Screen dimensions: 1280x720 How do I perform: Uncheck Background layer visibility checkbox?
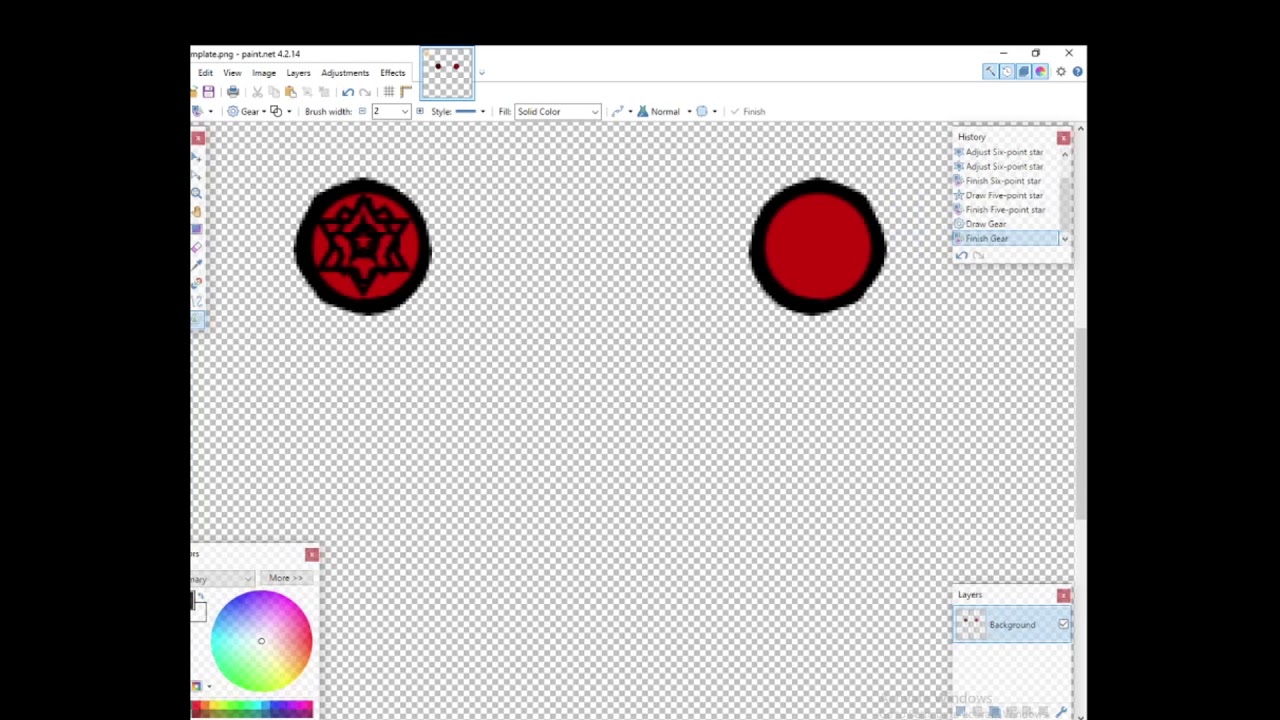(x=1063, y=625)
